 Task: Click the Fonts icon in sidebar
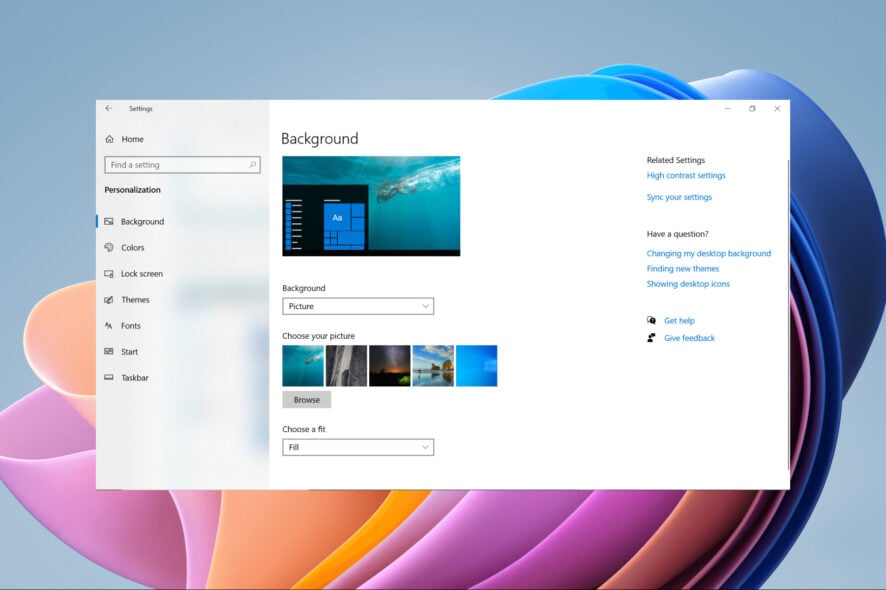point(109,326)
